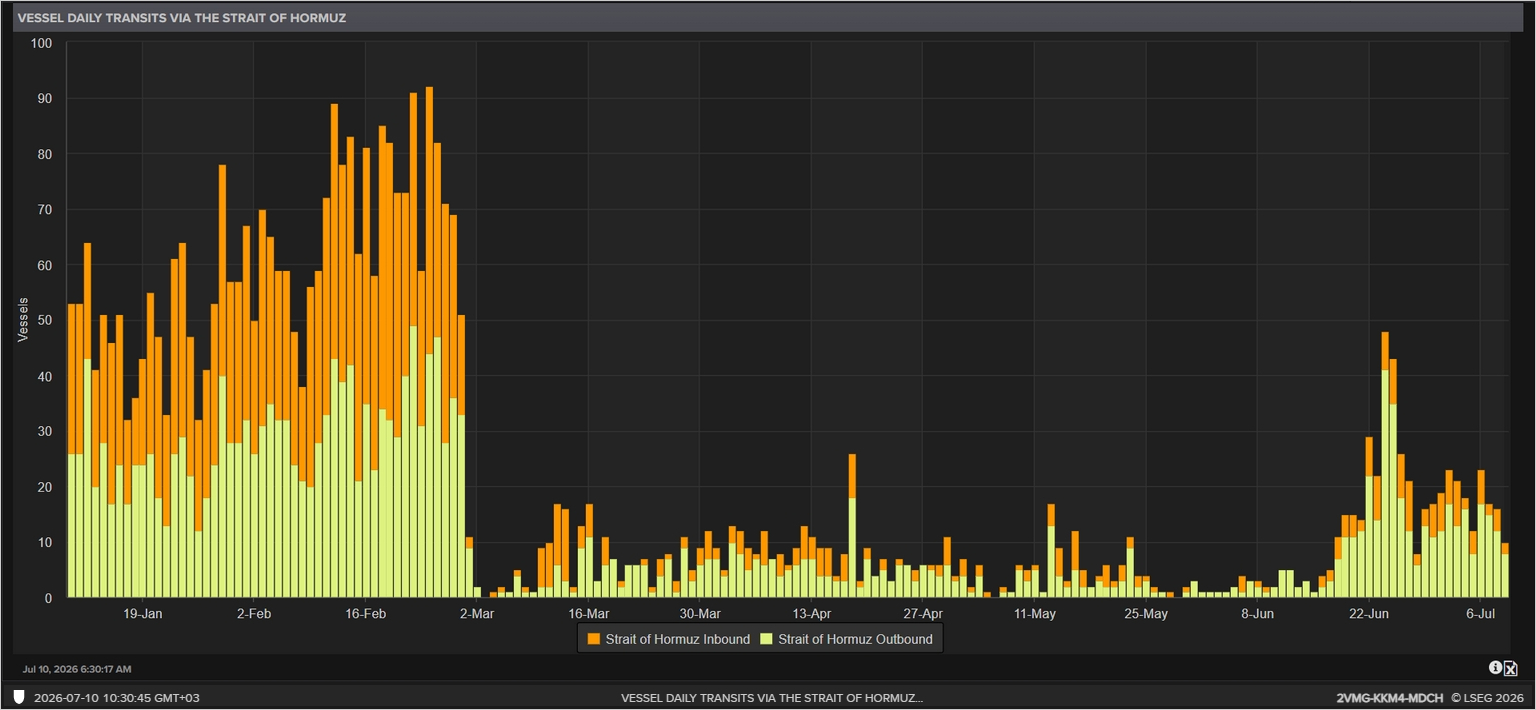The image size is (1536, 710).
Task: Click the 13-Apr date axis label
Action: tap(811, 613)
